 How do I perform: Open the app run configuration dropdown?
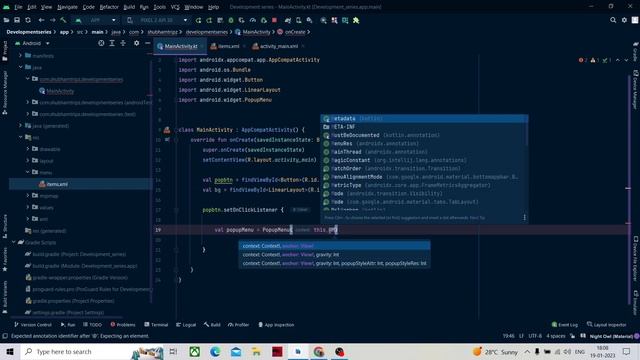tap(96, 20)
